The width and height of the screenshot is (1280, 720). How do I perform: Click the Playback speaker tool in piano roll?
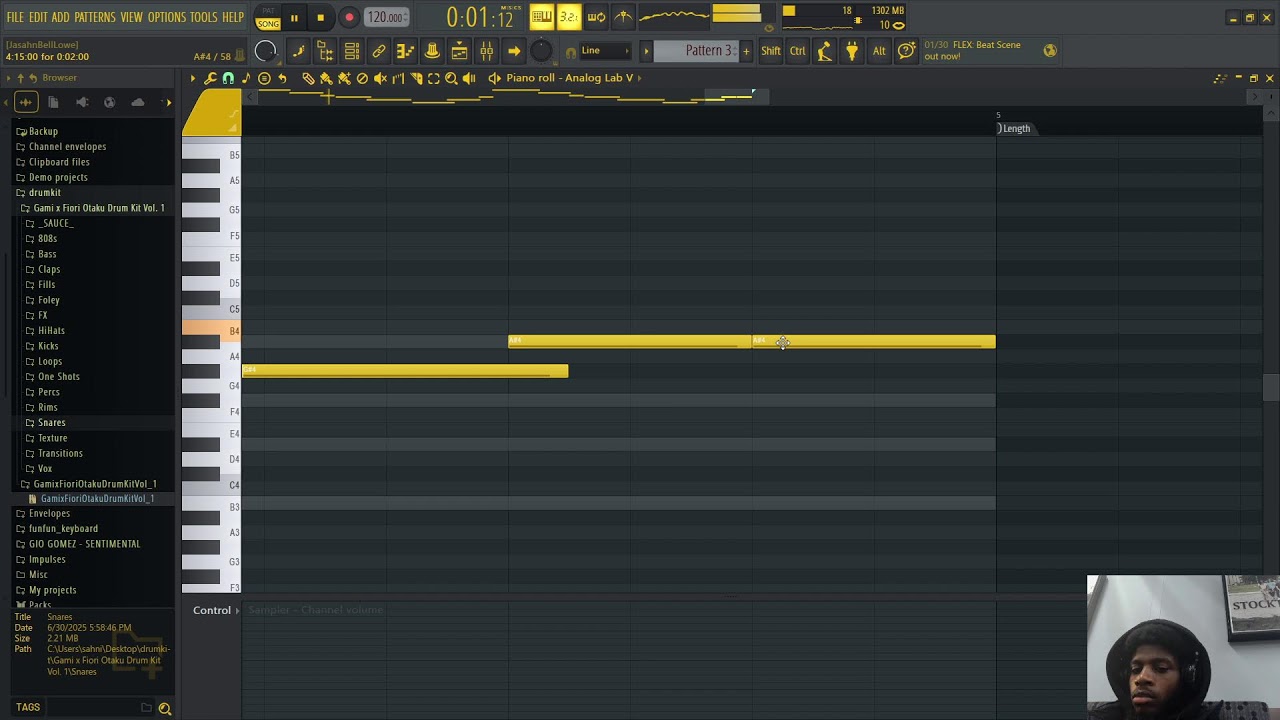click(x=469, y=78)
